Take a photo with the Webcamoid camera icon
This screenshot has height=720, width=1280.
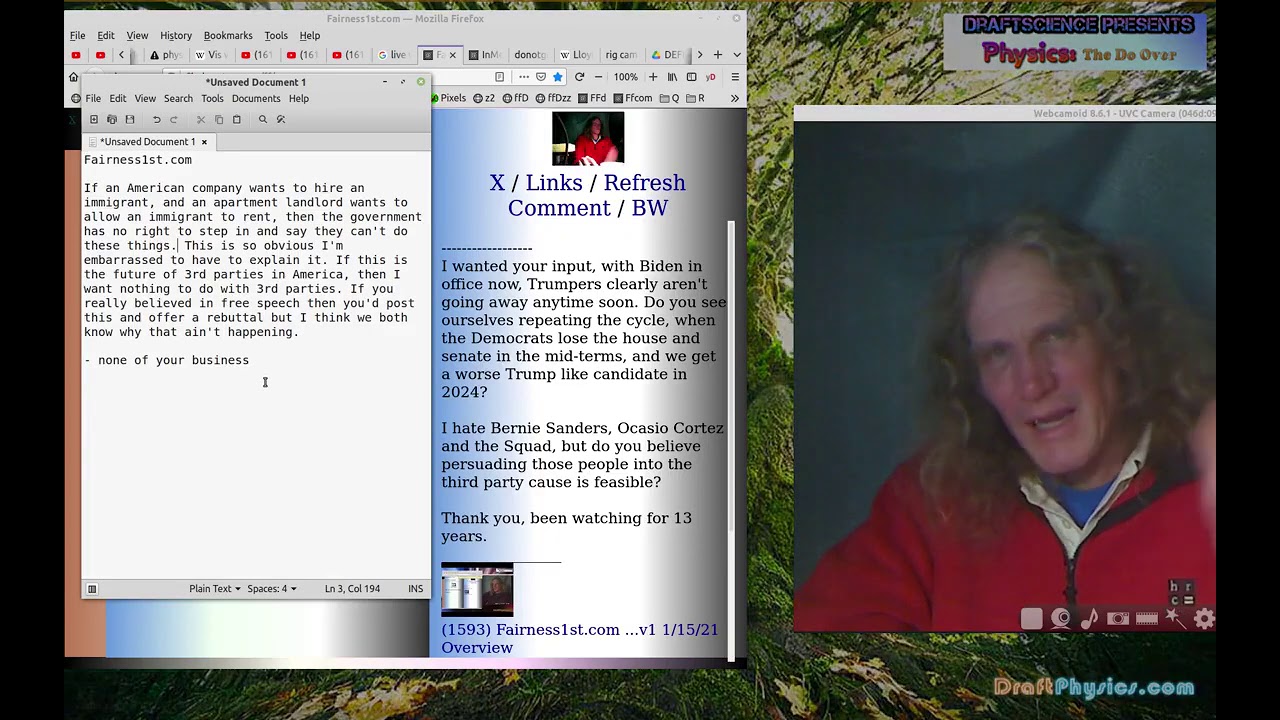1118,619
